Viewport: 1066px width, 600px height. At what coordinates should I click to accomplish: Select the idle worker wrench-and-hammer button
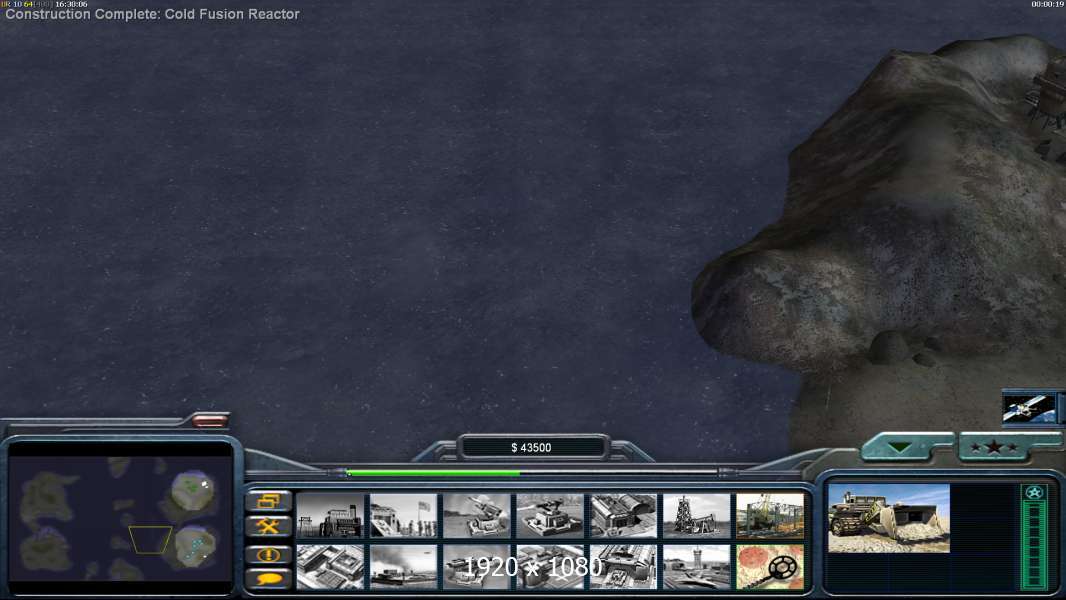pyautogui.click(x=269, y=526)
